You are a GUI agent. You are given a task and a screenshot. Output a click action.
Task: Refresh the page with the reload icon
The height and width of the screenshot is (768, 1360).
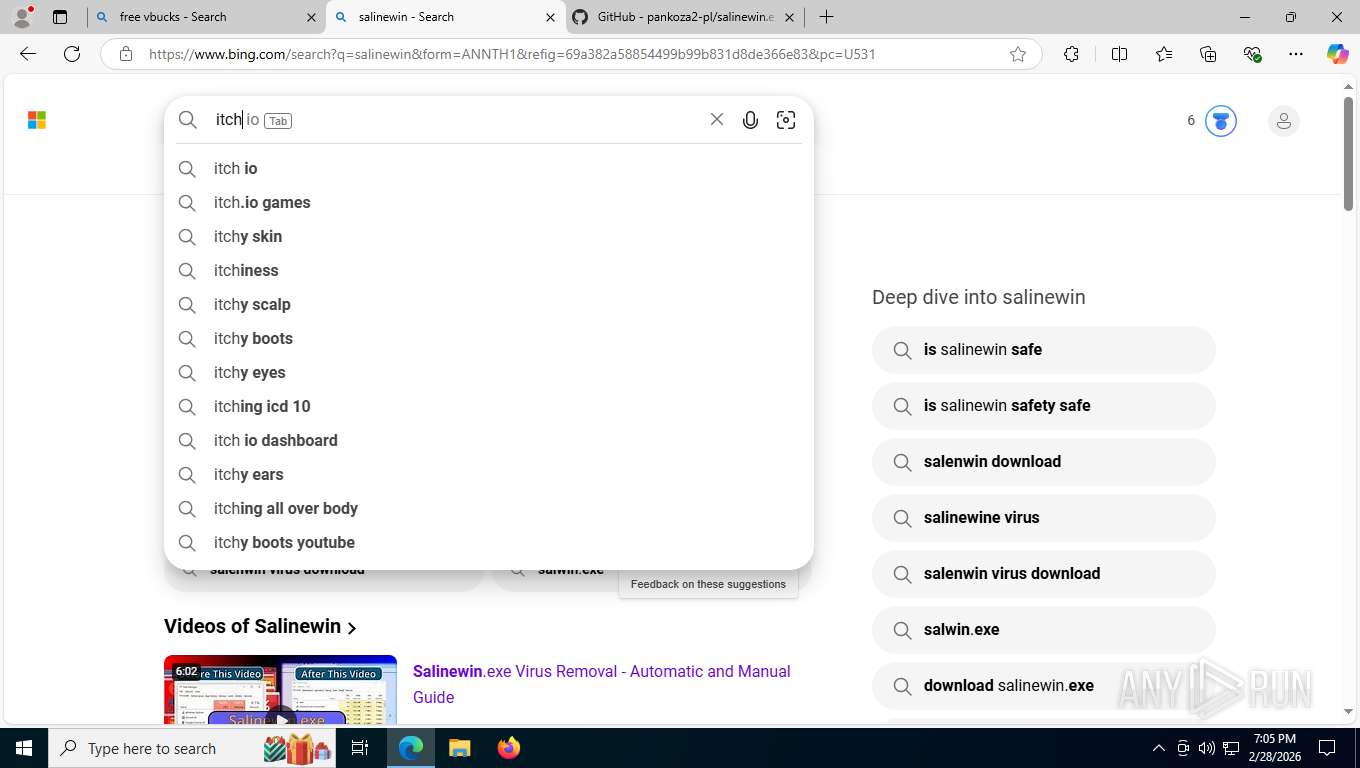(x=72, y=54)
